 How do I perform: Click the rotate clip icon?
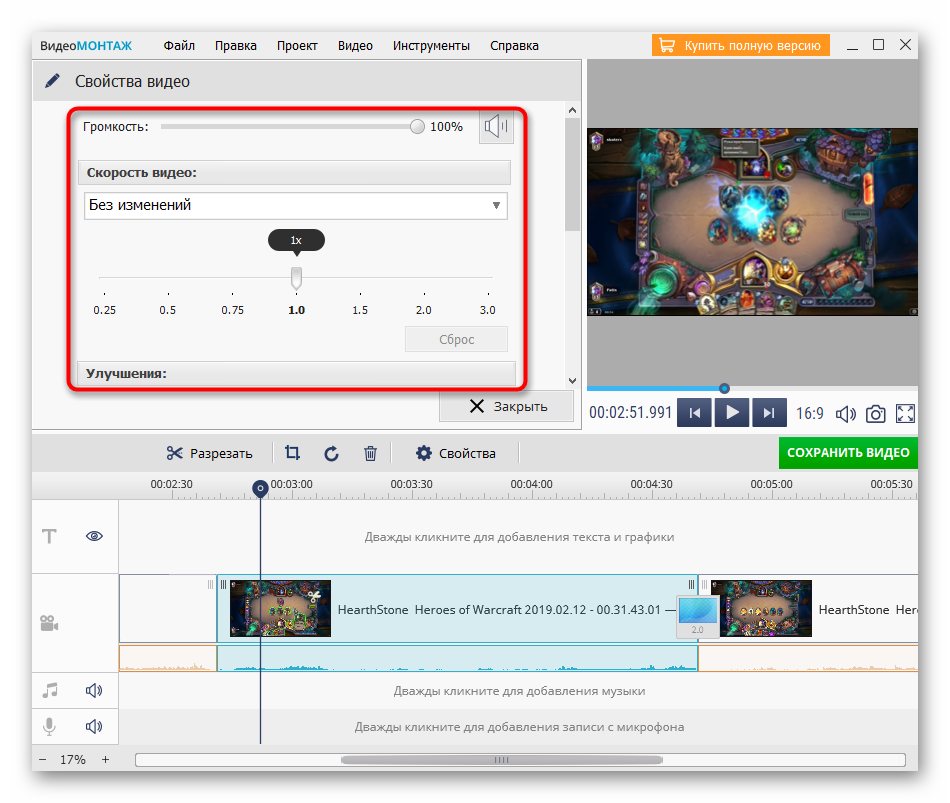pos(332,453)
